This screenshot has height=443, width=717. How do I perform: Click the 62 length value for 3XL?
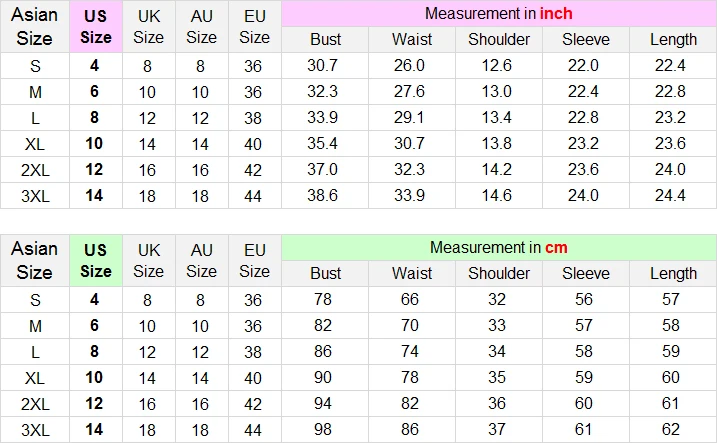coord(670,429)
